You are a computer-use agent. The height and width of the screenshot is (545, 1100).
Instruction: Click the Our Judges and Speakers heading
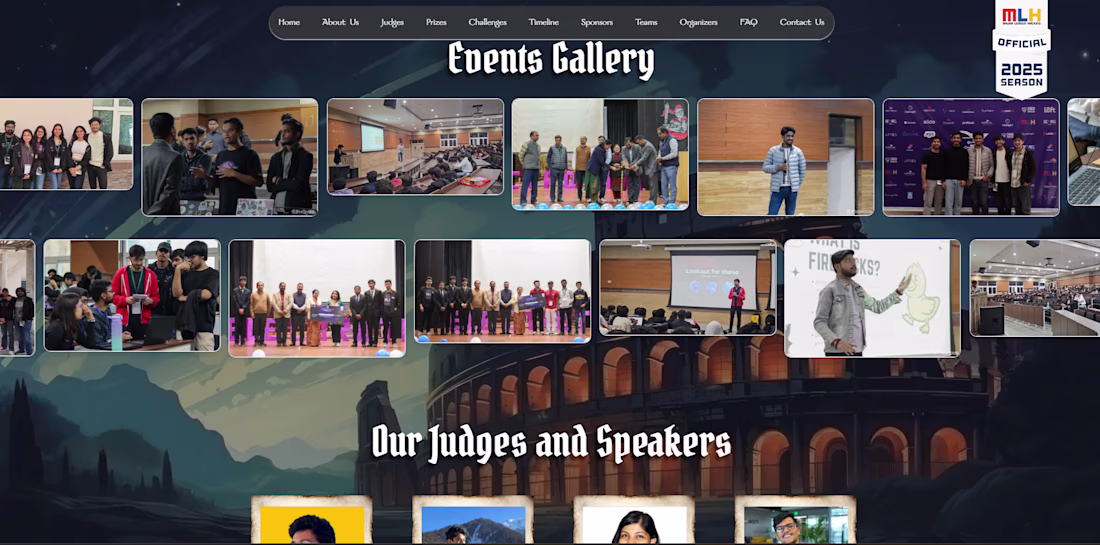(551, 441)
